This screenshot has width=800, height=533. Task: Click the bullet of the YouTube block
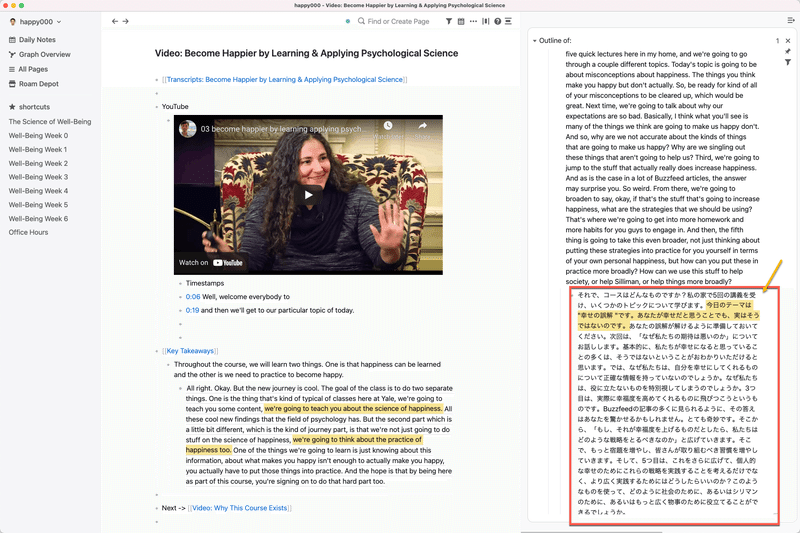157,107
